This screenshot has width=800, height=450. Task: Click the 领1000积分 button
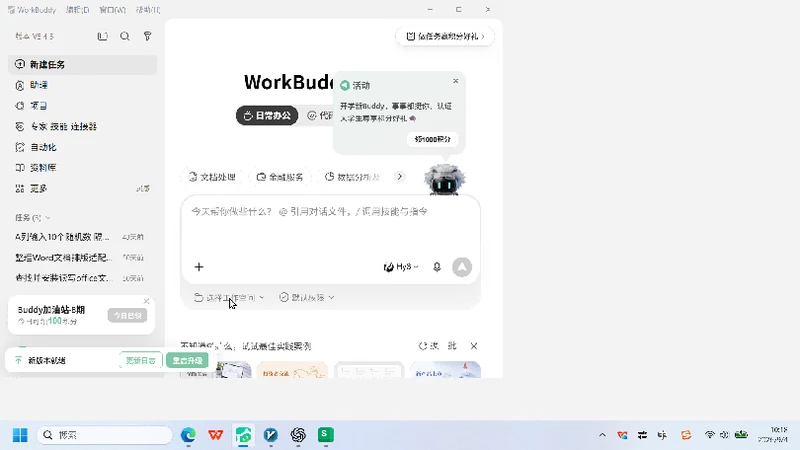tap(433, 139)
